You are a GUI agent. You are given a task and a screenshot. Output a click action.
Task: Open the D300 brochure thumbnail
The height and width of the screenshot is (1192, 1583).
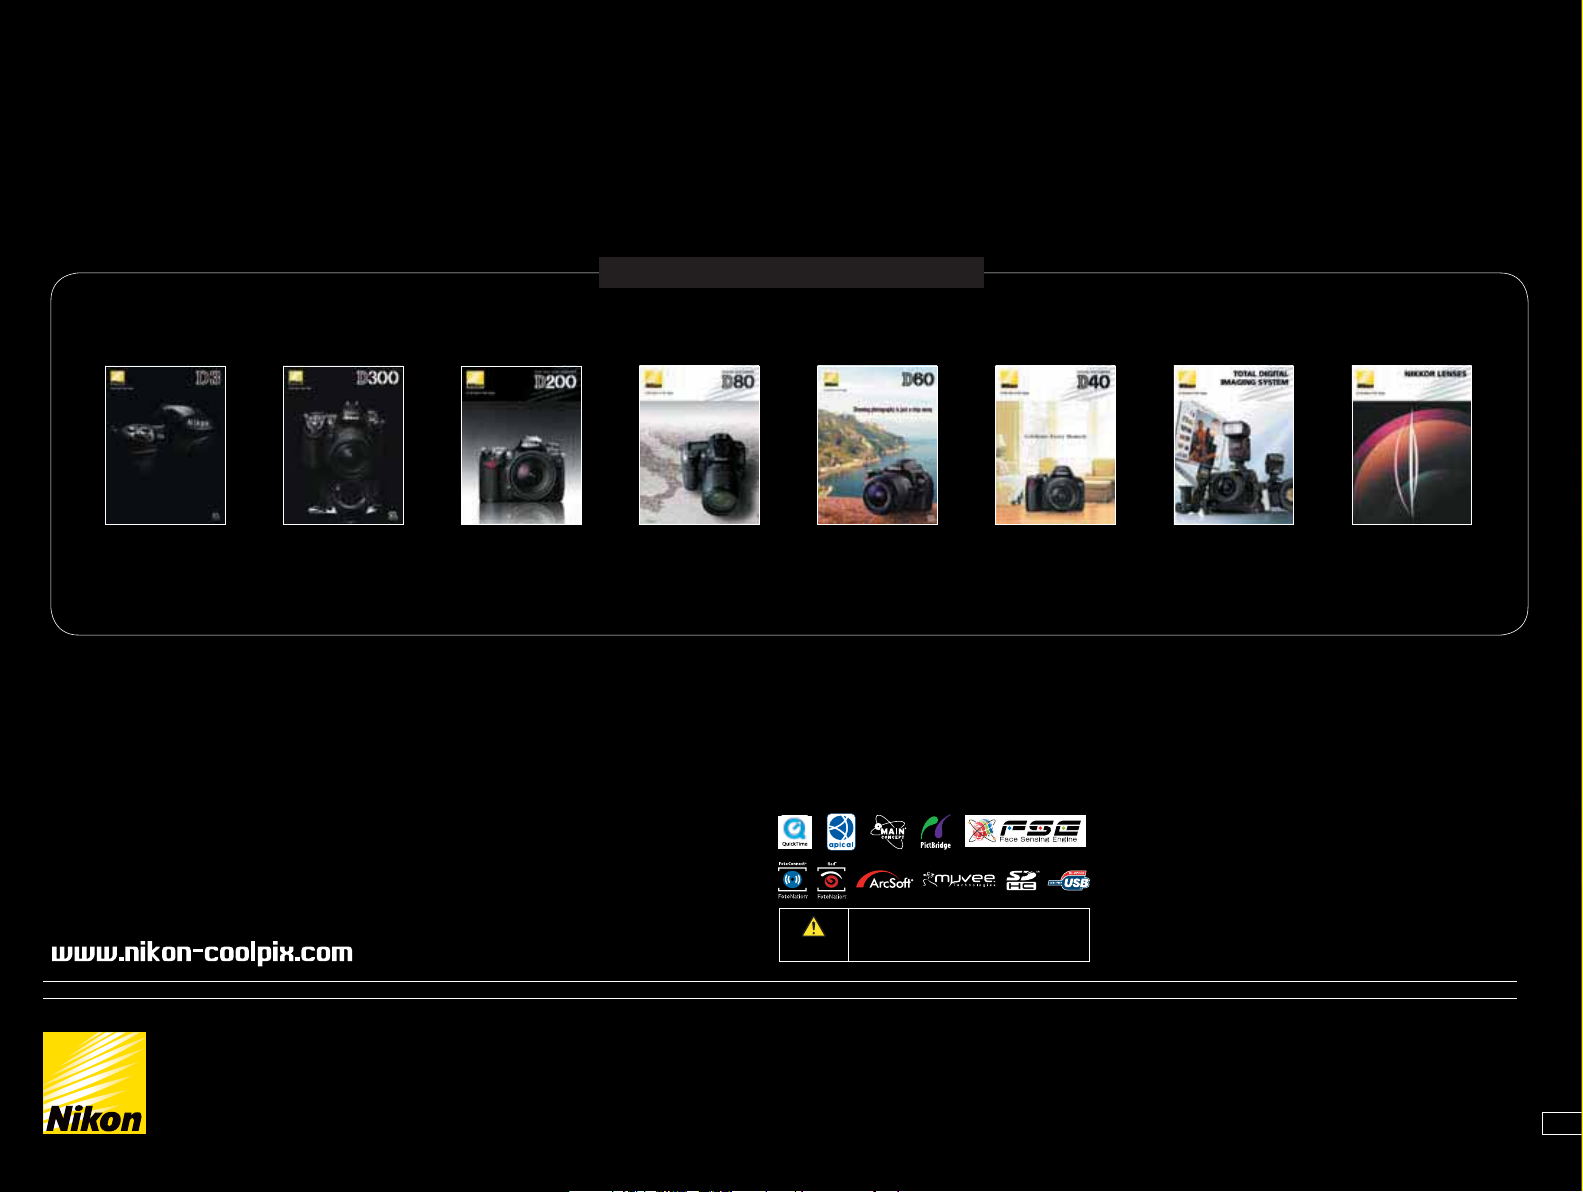point(343,445)
